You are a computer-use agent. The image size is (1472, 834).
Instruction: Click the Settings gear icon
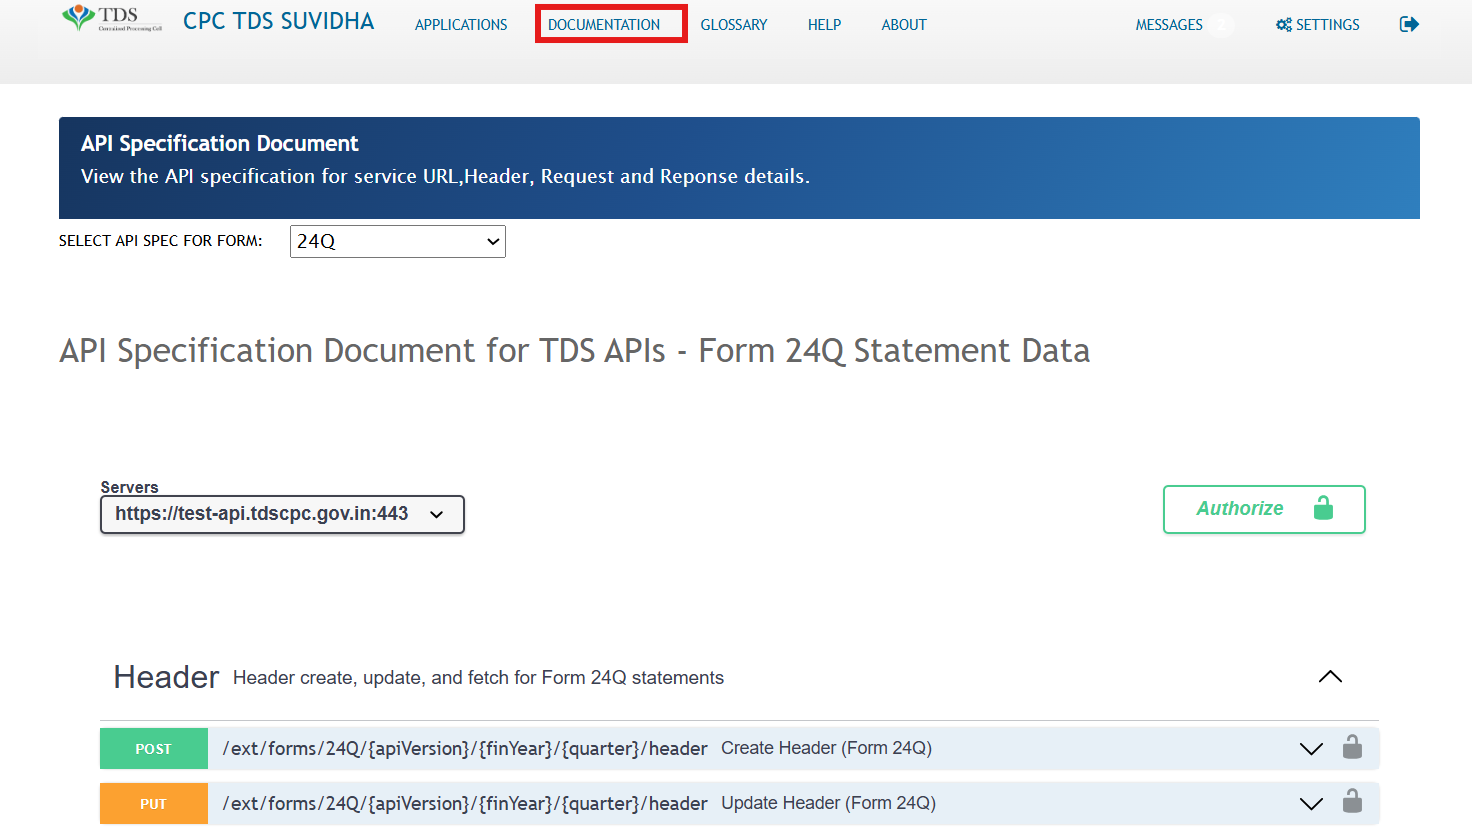(1284, 25)
